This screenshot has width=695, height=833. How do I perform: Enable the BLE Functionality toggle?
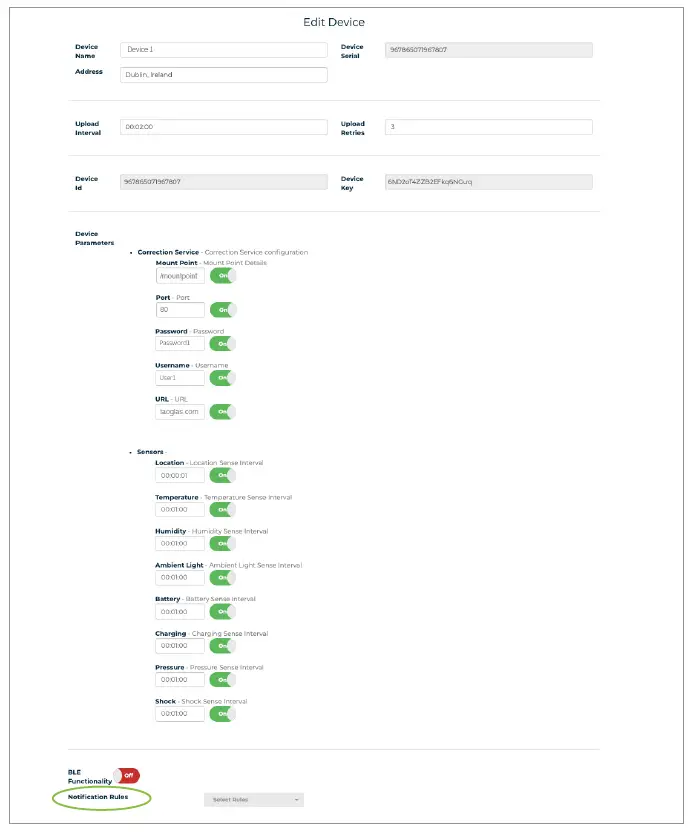[126, 776]
